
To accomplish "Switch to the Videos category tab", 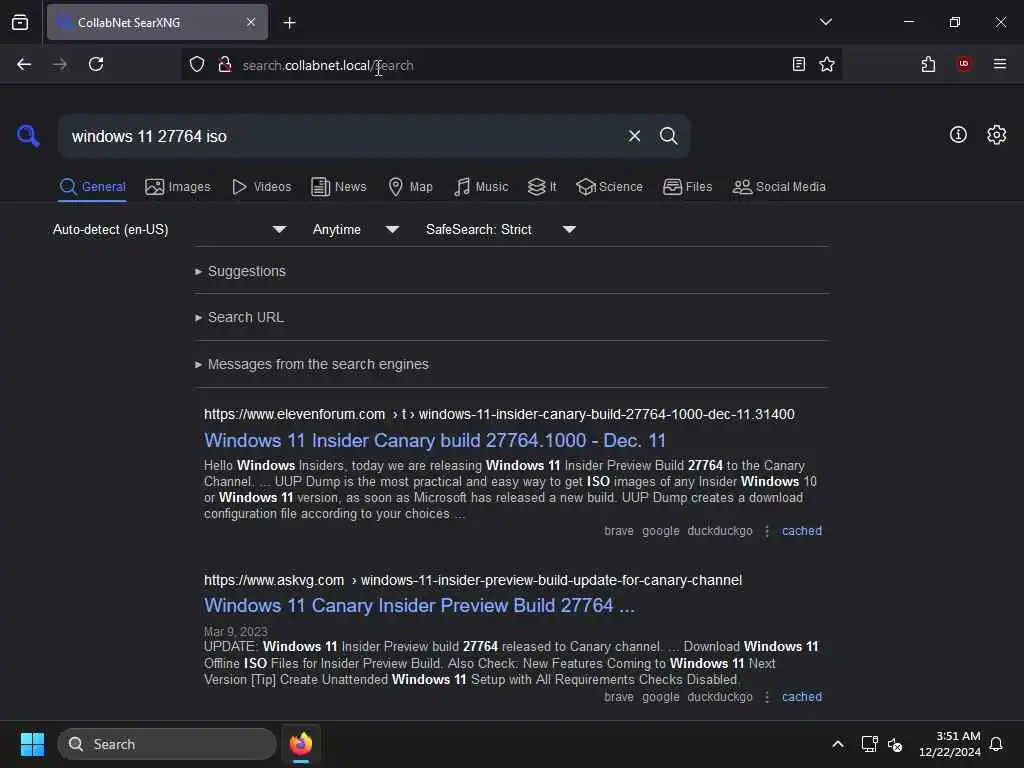I will point(261,187).
